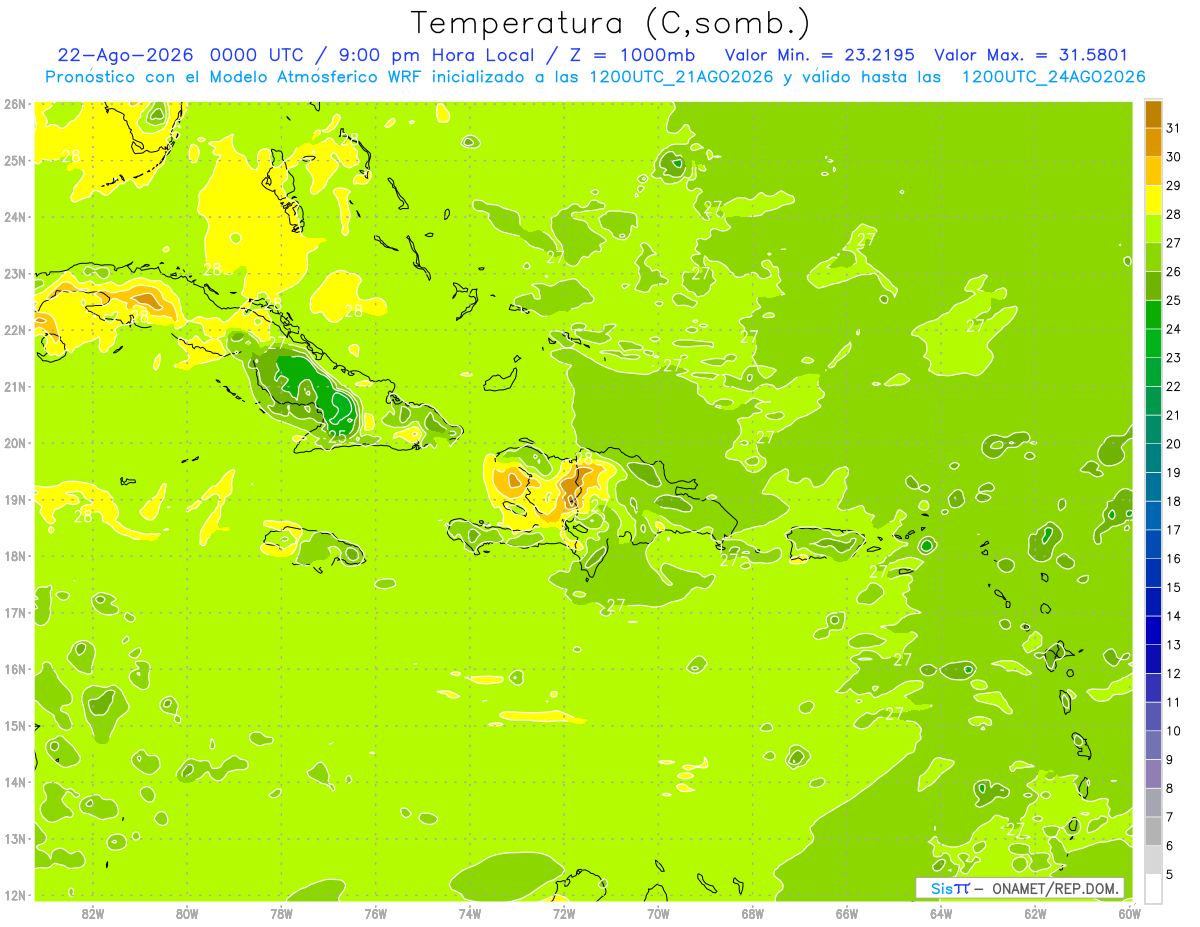Click the "Valor Min. = 23.2195" value
The width and height of the screenshot is (1200, 927).
pyautogui.click(x=819, y=55)
